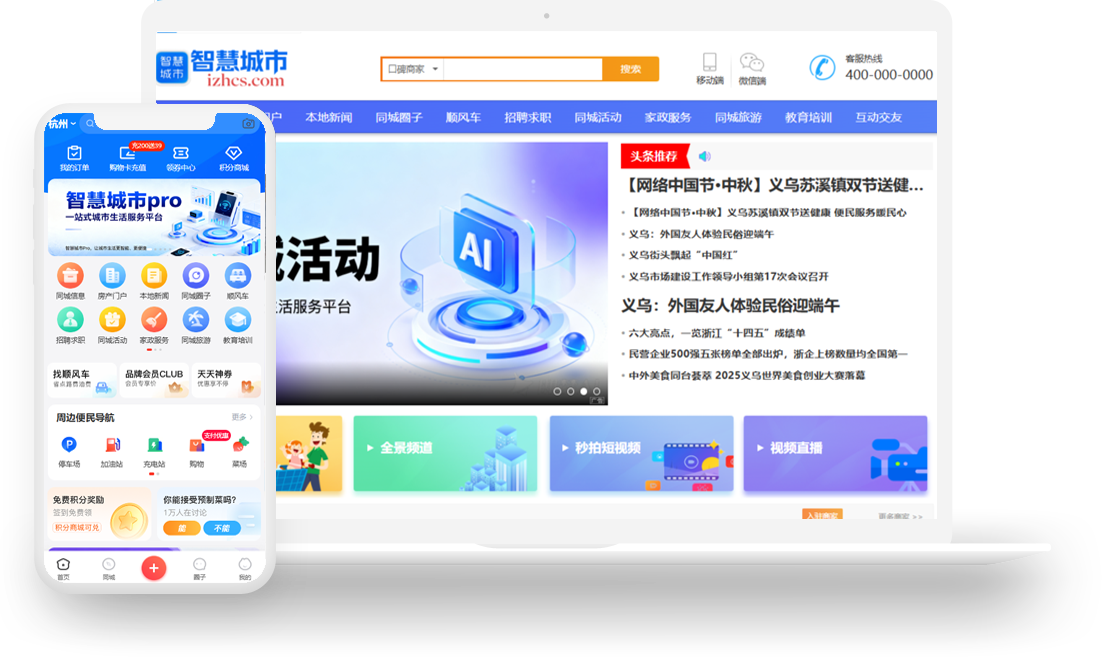The image size is (1114, 657).
Task: Tap the 房产门户 building icon
Action: (112, 275)
